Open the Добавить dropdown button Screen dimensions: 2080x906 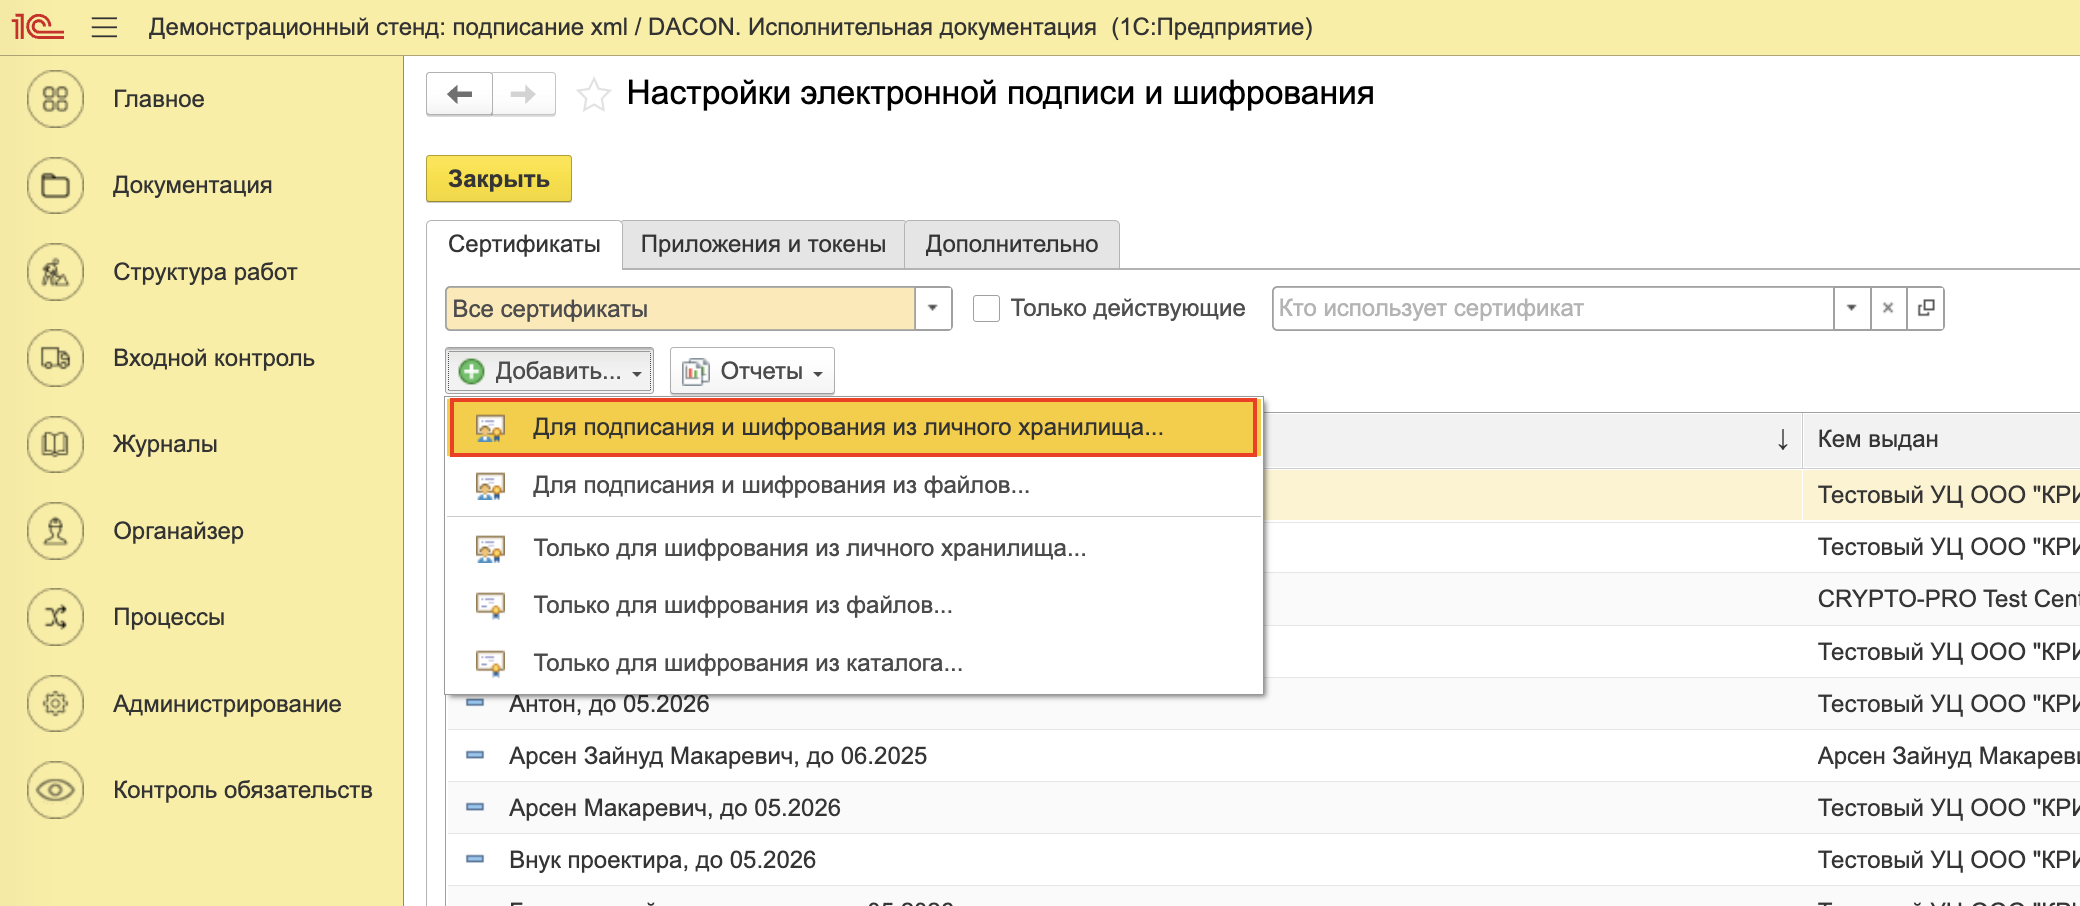pyautogui.click(x=550, y=371)
